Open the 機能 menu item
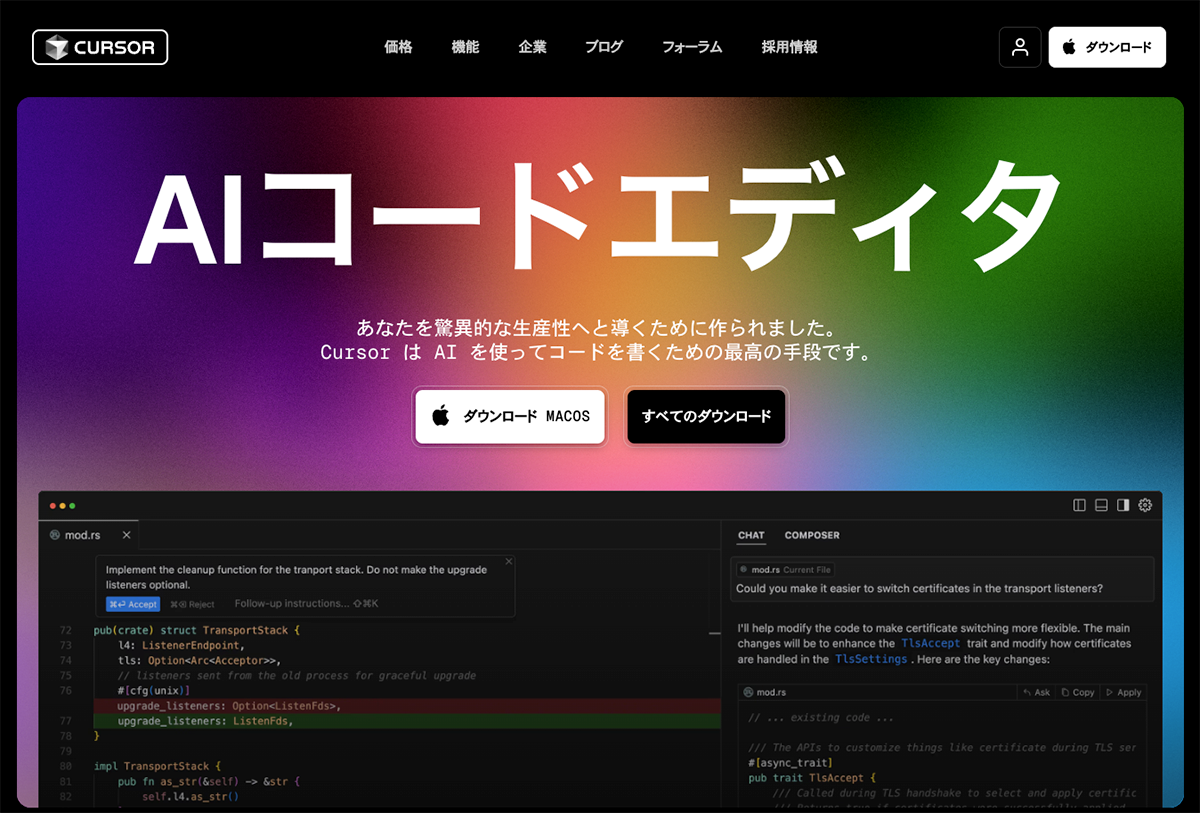This screenshot has width=1200, height=813. (x=465, y=47)
